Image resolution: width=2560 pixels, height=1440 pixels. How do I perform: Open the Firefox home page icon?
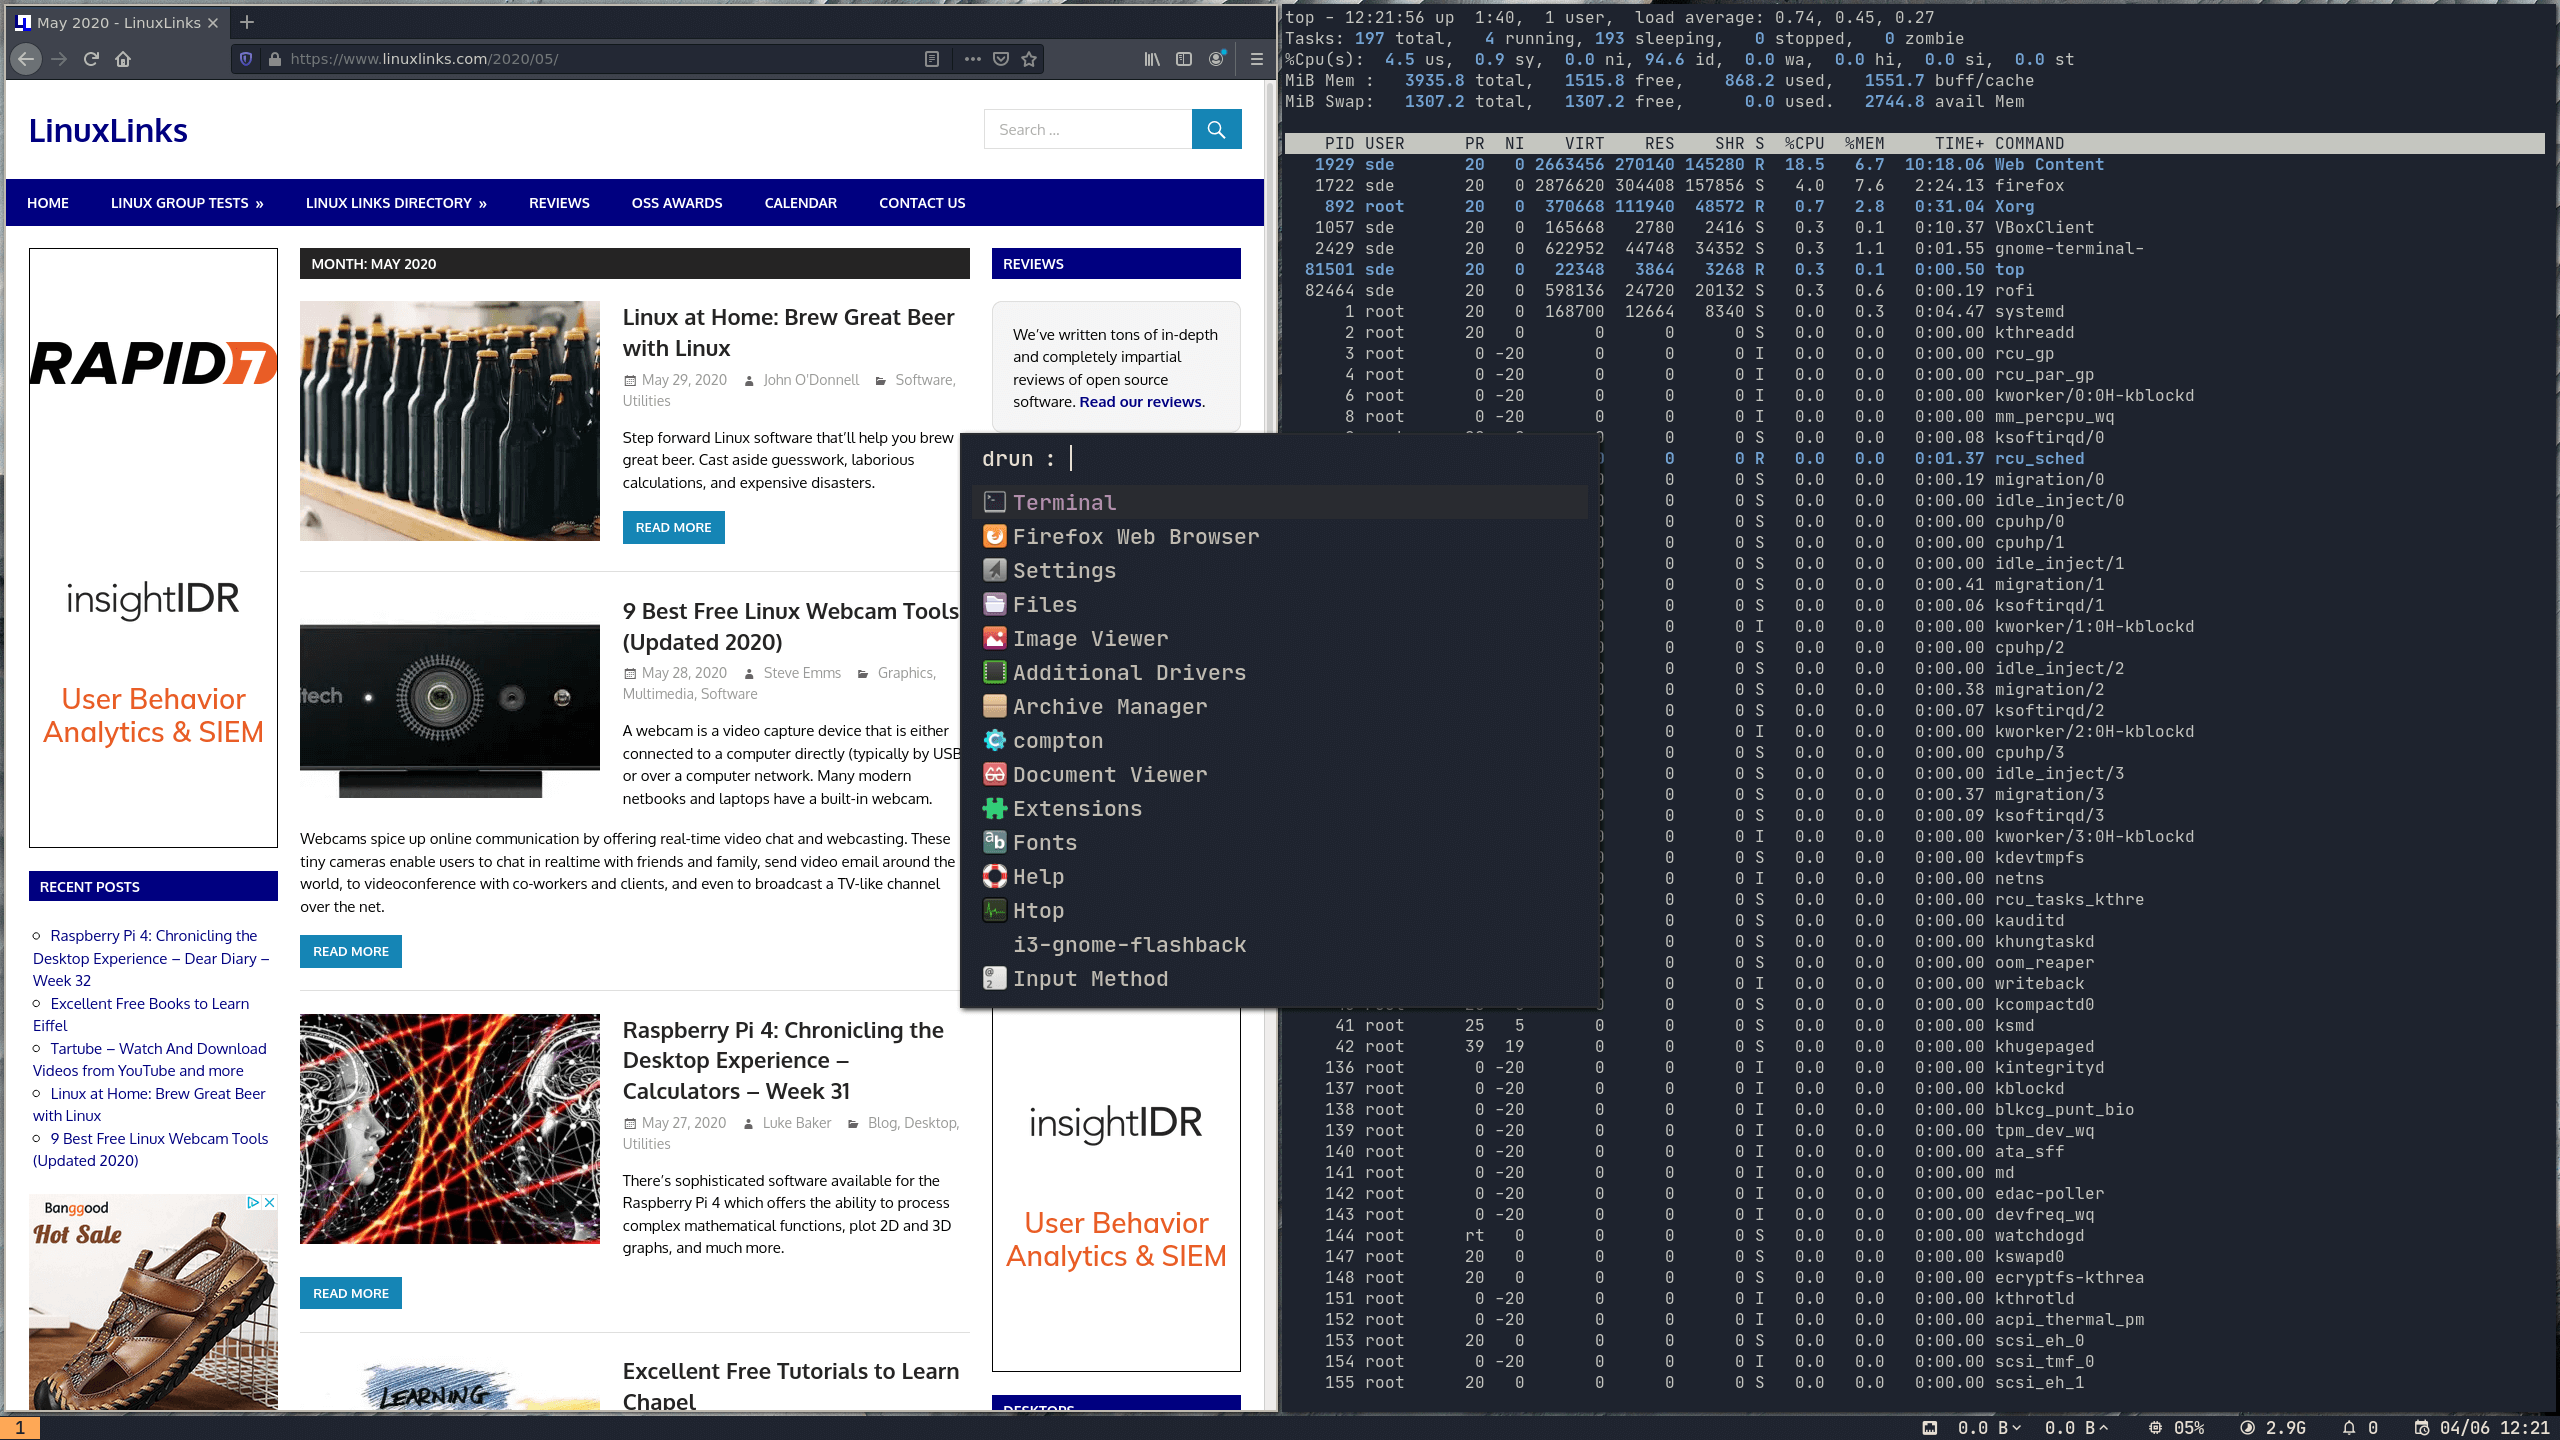pos(123,59)
